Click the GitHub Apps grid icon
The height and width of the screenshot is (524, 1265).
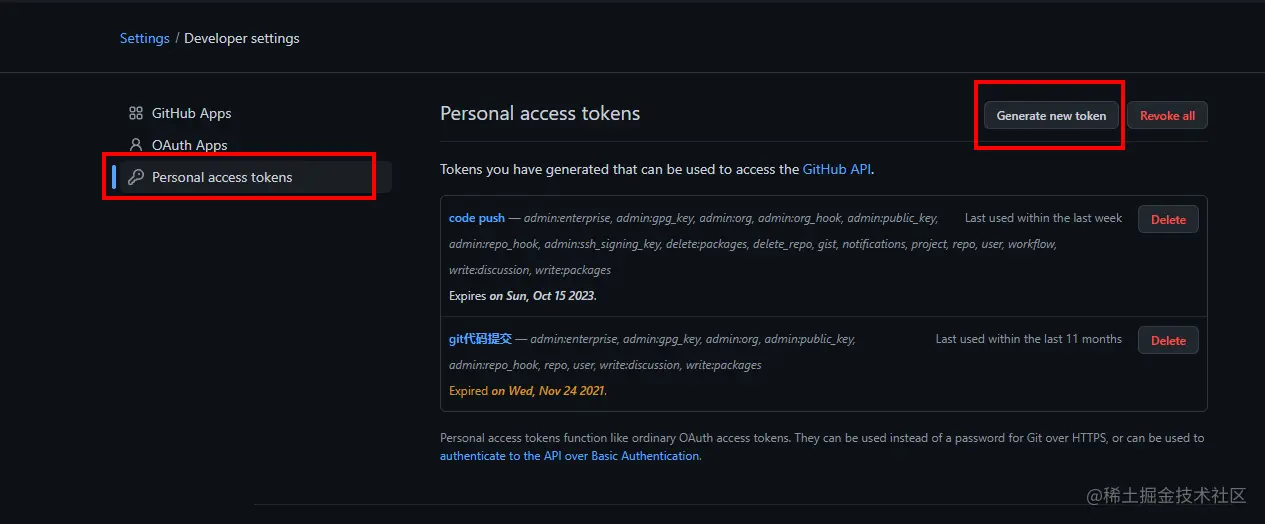[136, 114]
